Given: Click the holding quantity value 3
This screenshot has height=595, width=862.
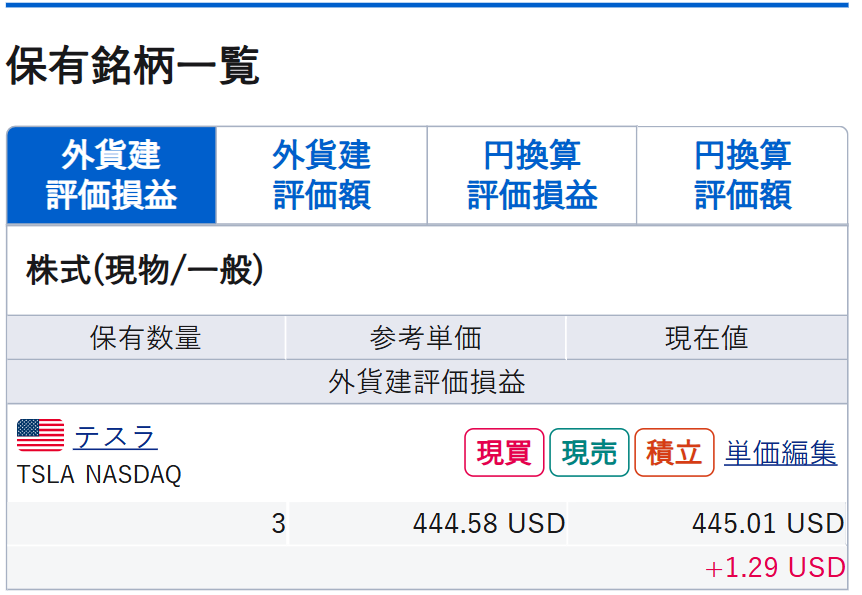Looking at the screenshot, I should click(278, 524).
